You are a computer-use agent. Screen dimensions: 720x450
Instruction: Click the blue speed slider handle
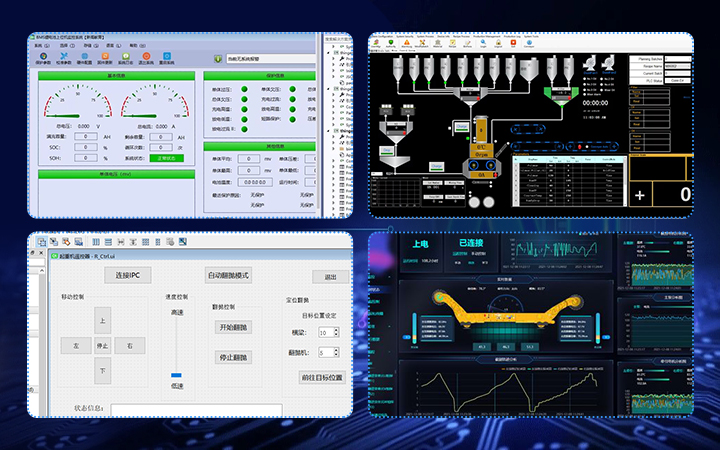point(176,375)
